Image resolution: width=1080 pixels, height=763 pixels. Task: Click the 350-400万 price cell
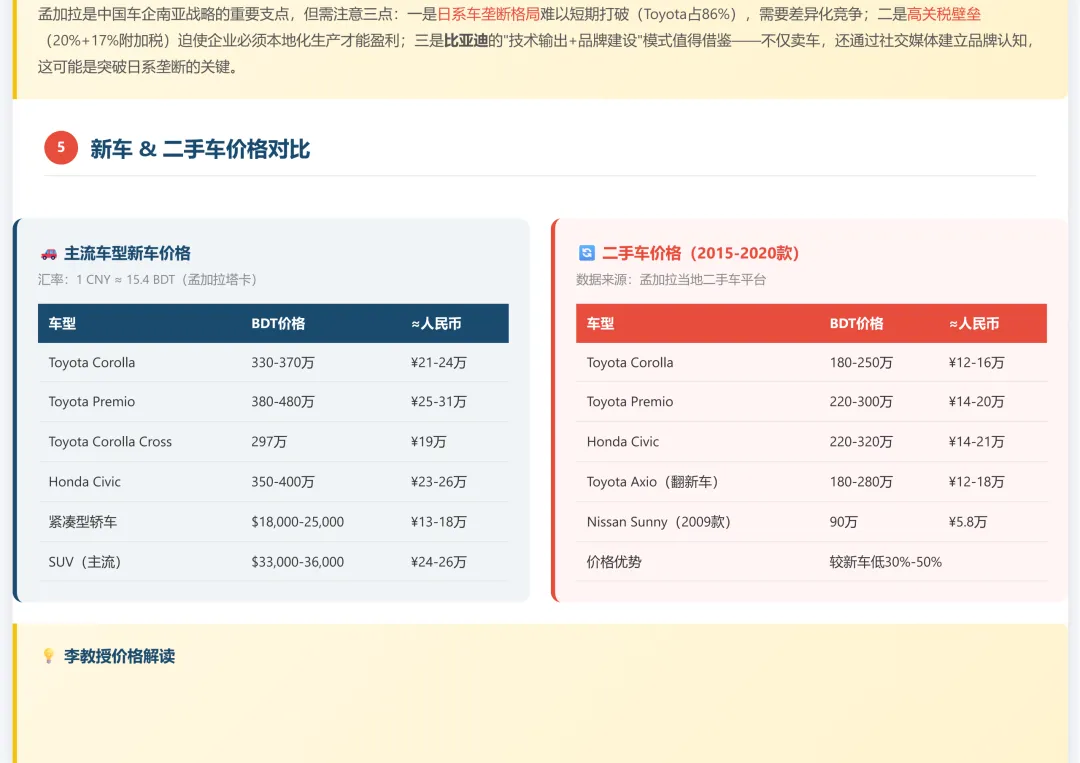click(282, 482)
